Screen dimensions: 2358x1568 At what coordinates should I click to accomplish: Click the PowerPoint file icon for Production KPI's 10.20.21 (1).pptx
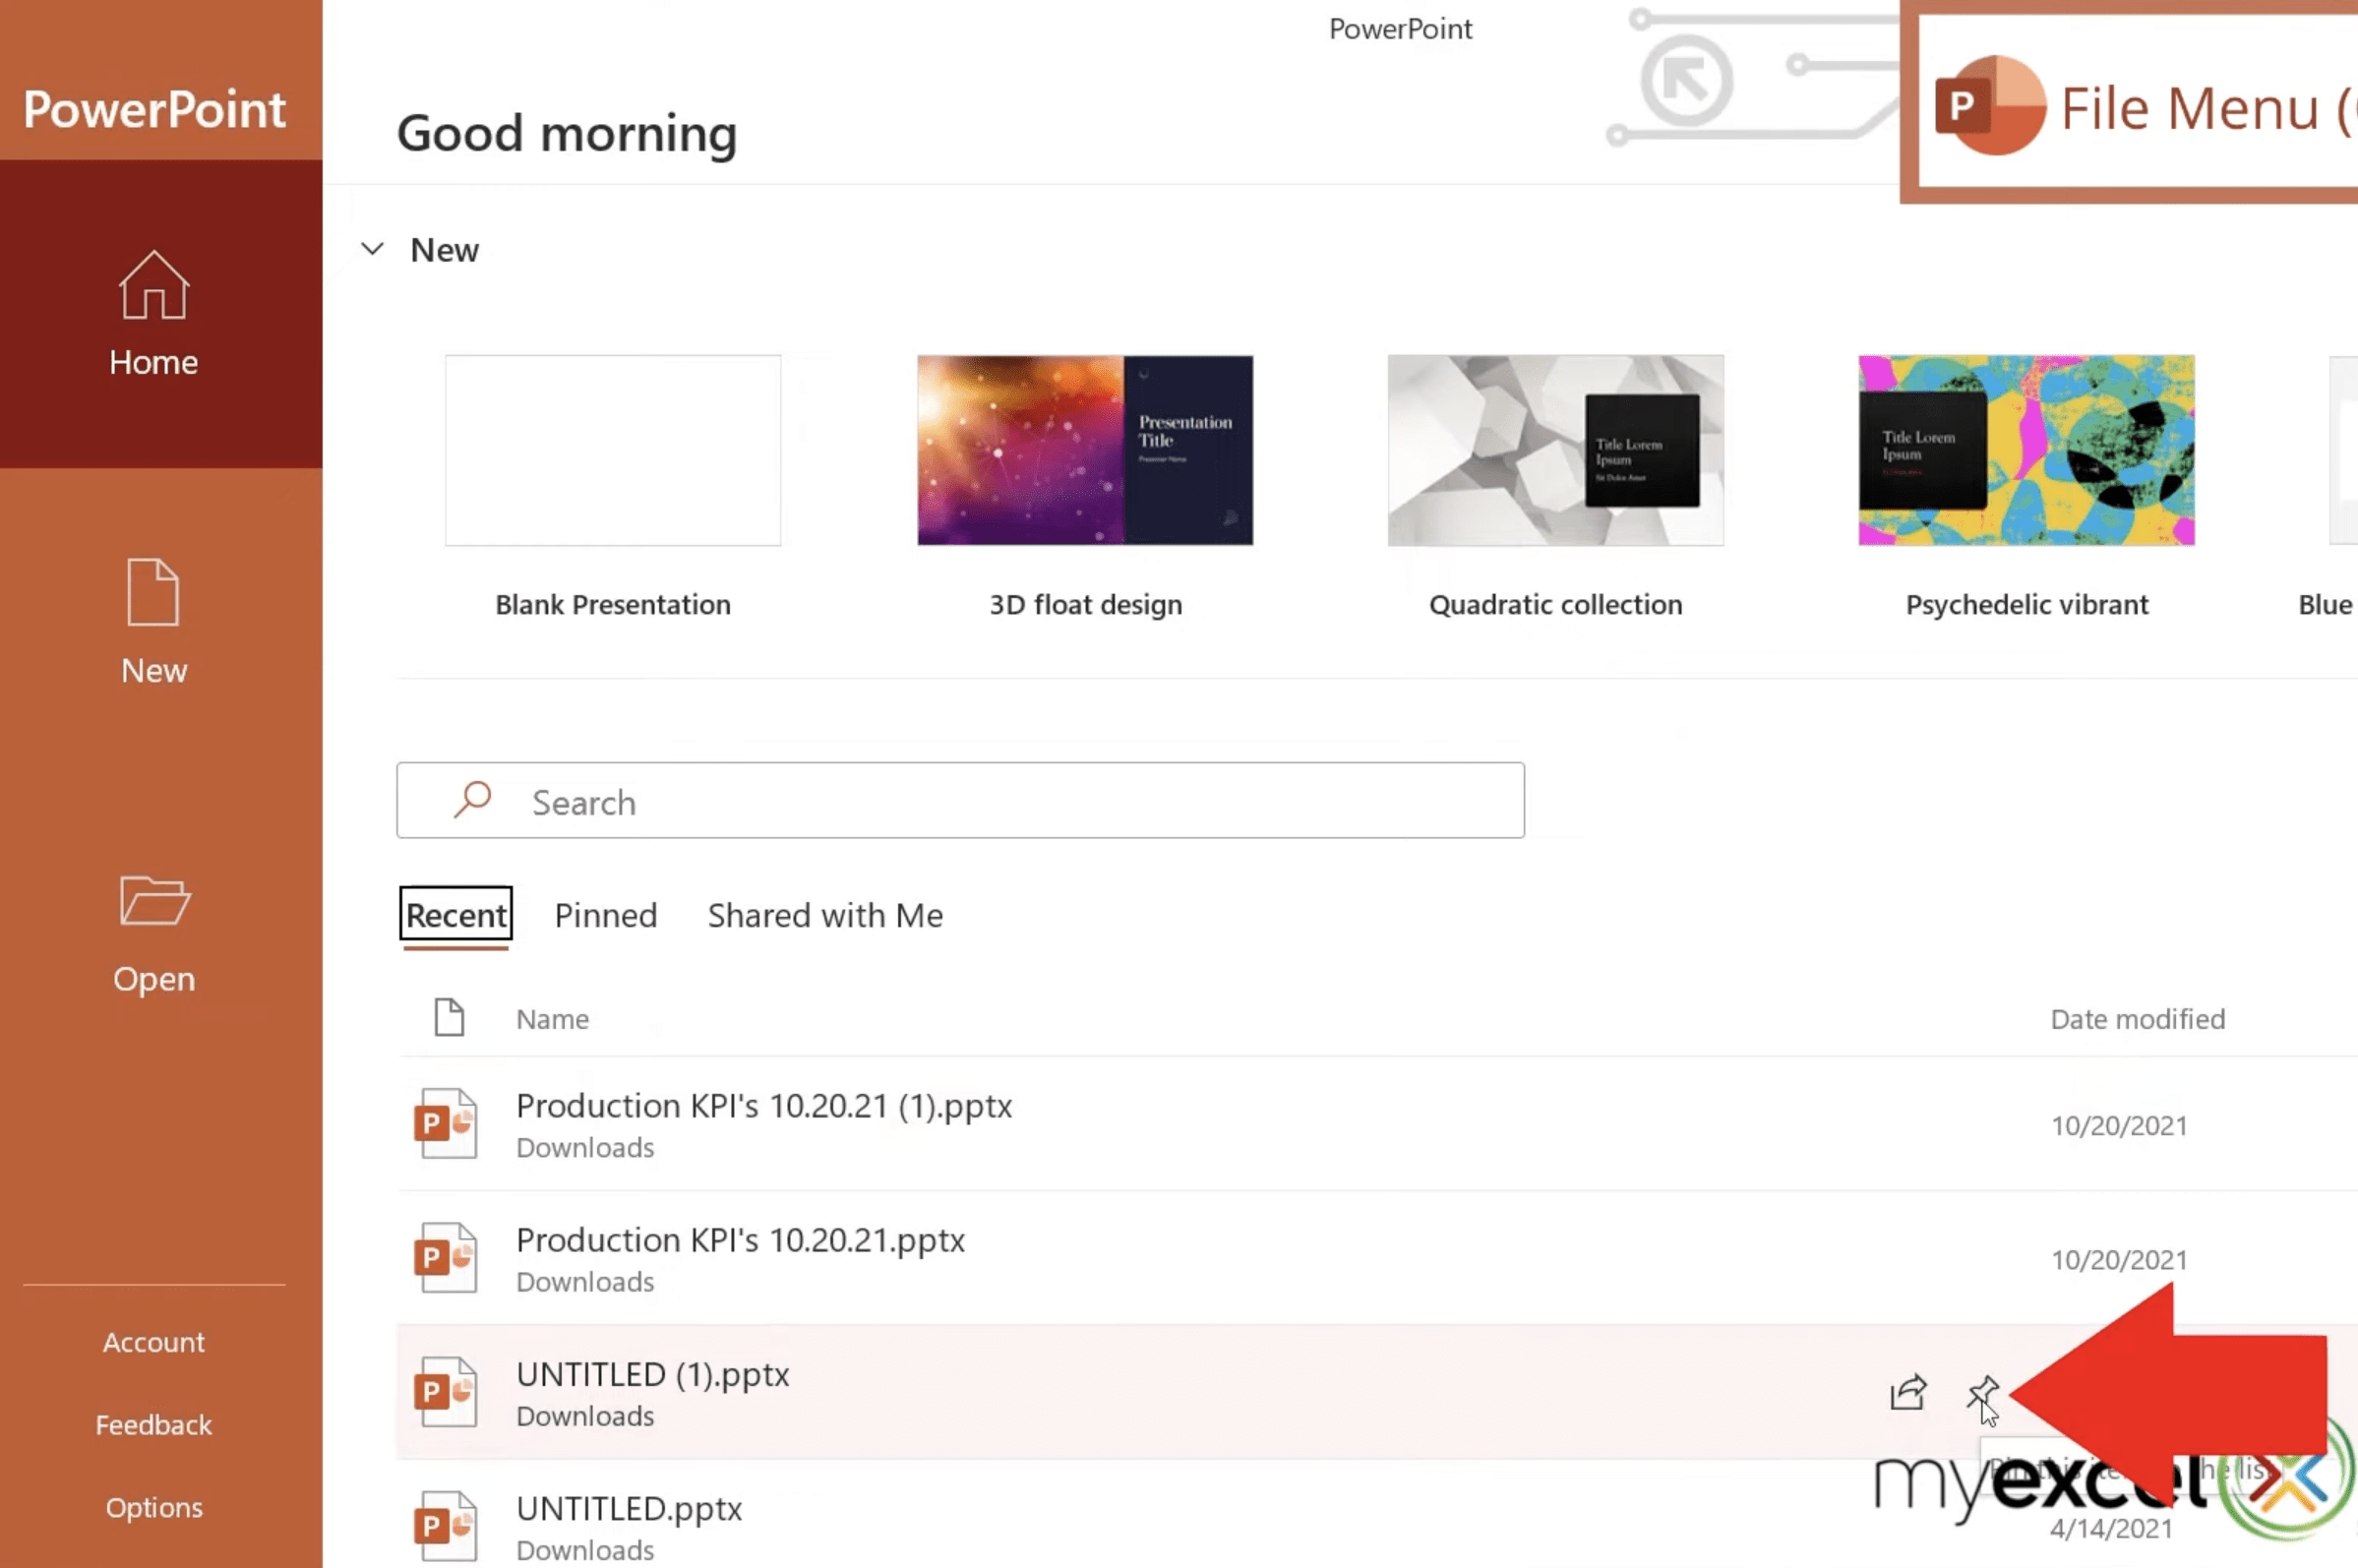[x=446, y=1124]
